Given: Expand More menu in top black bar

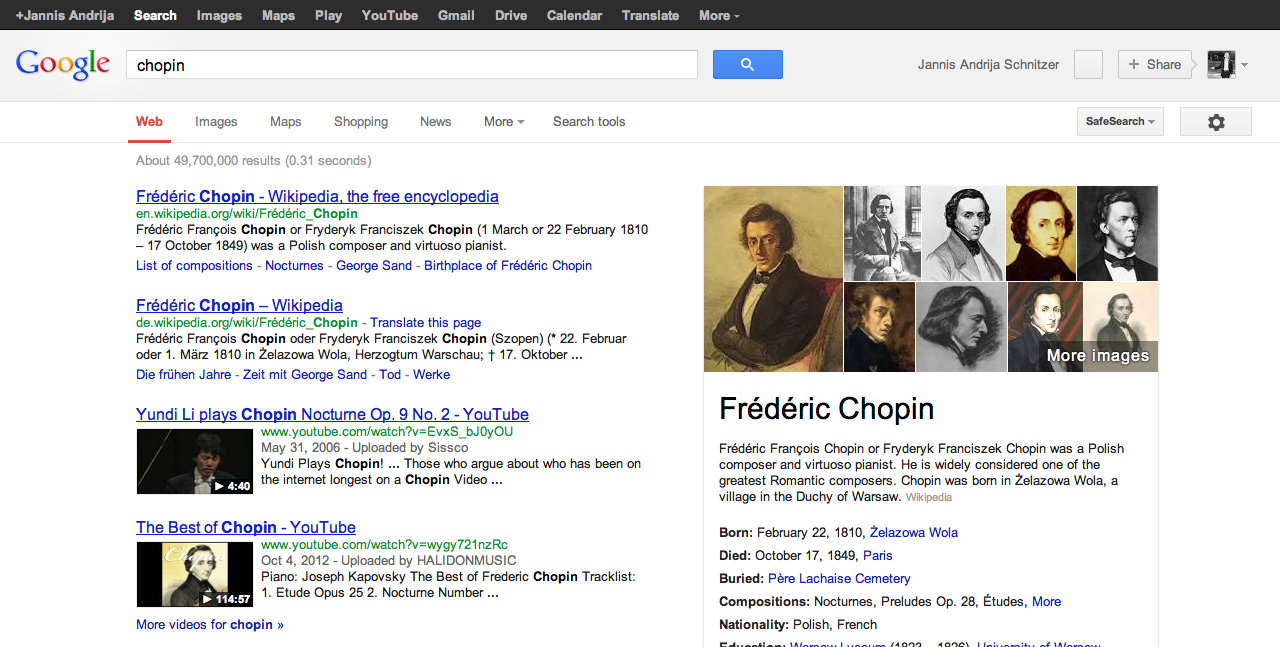Looking at the screenshot, I should tap(719, 15).
